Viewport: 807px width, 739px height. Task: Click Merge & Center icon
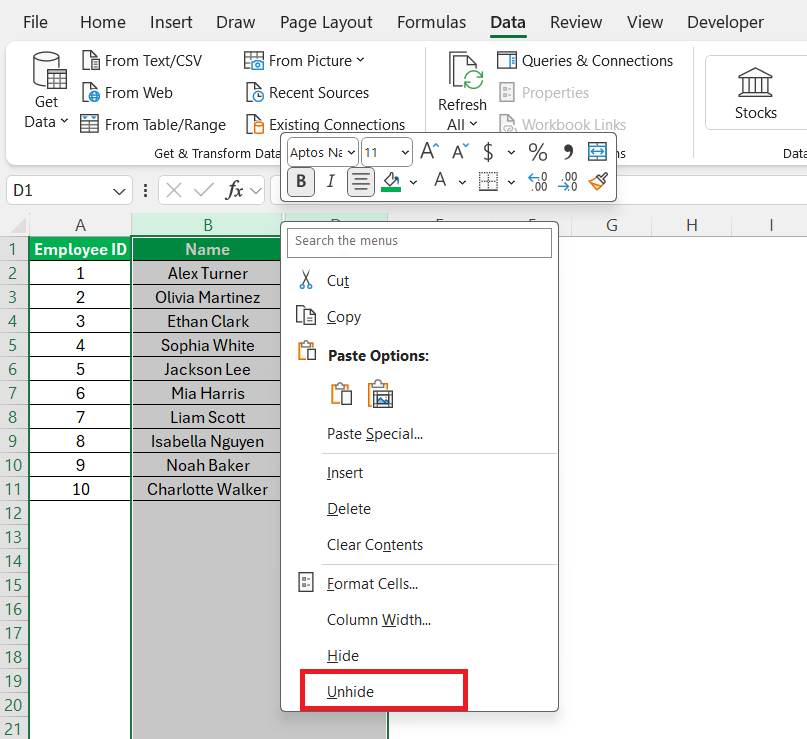[597, 152]
